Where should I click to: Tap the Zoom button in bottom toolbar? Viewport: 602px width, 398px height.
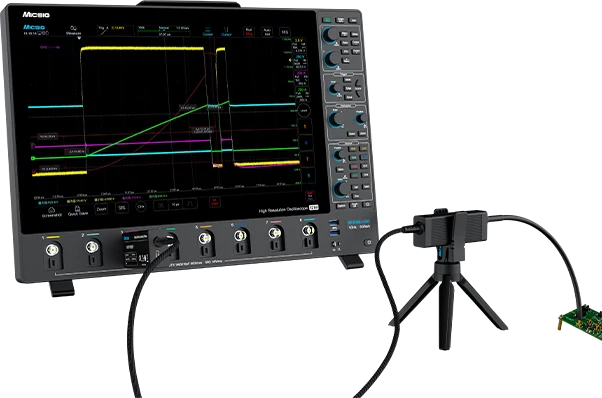tap(101, 209)
